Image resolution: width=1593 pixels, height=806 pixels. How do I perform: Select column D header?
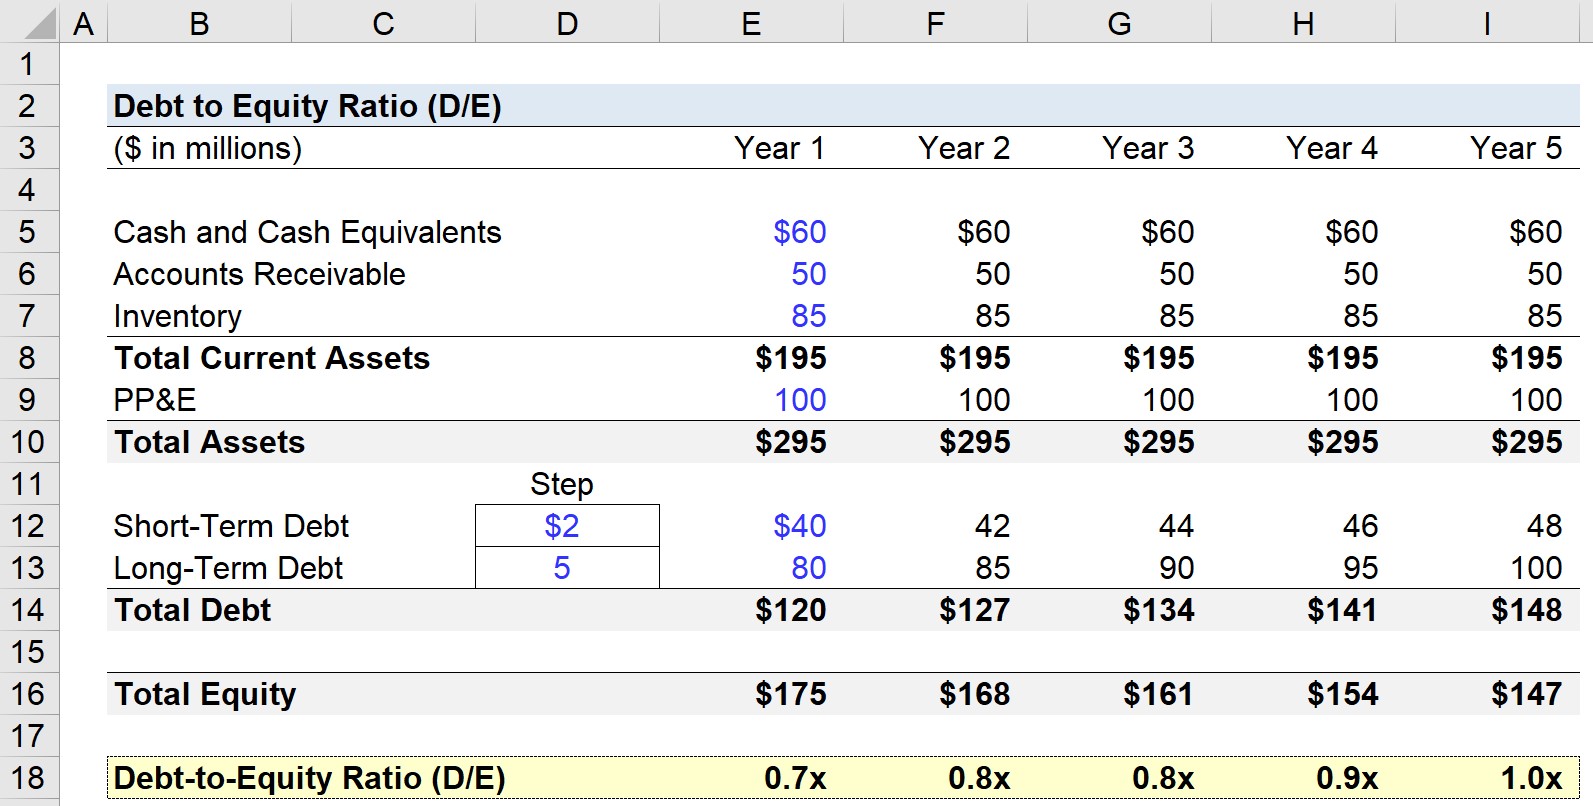tap(567, 21)
